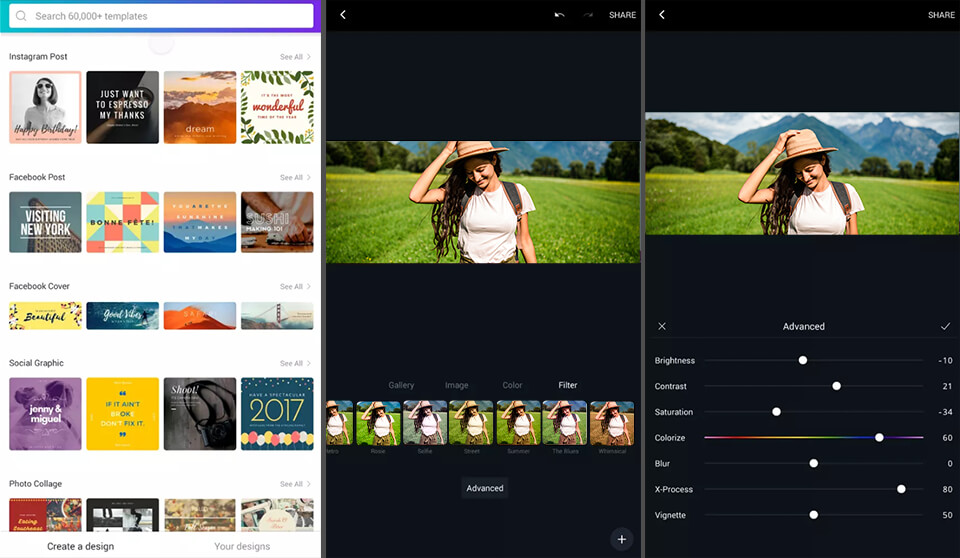Image resolution: width=960 pixels, height=558 pixels.
Task: Open the Good Vibes Facebook cover
Action: coord(122,315)
